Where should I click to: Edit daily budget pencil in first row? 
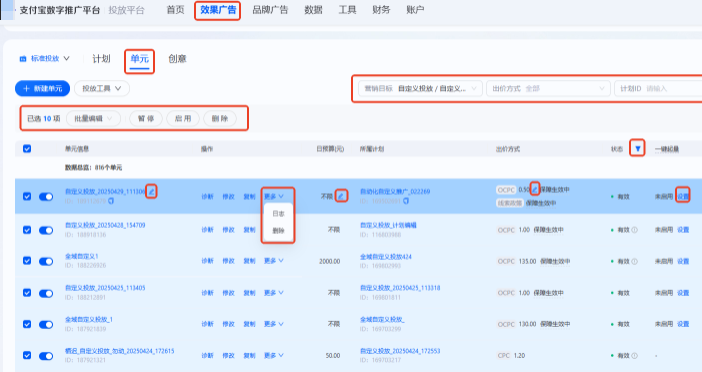pos(341,196)
